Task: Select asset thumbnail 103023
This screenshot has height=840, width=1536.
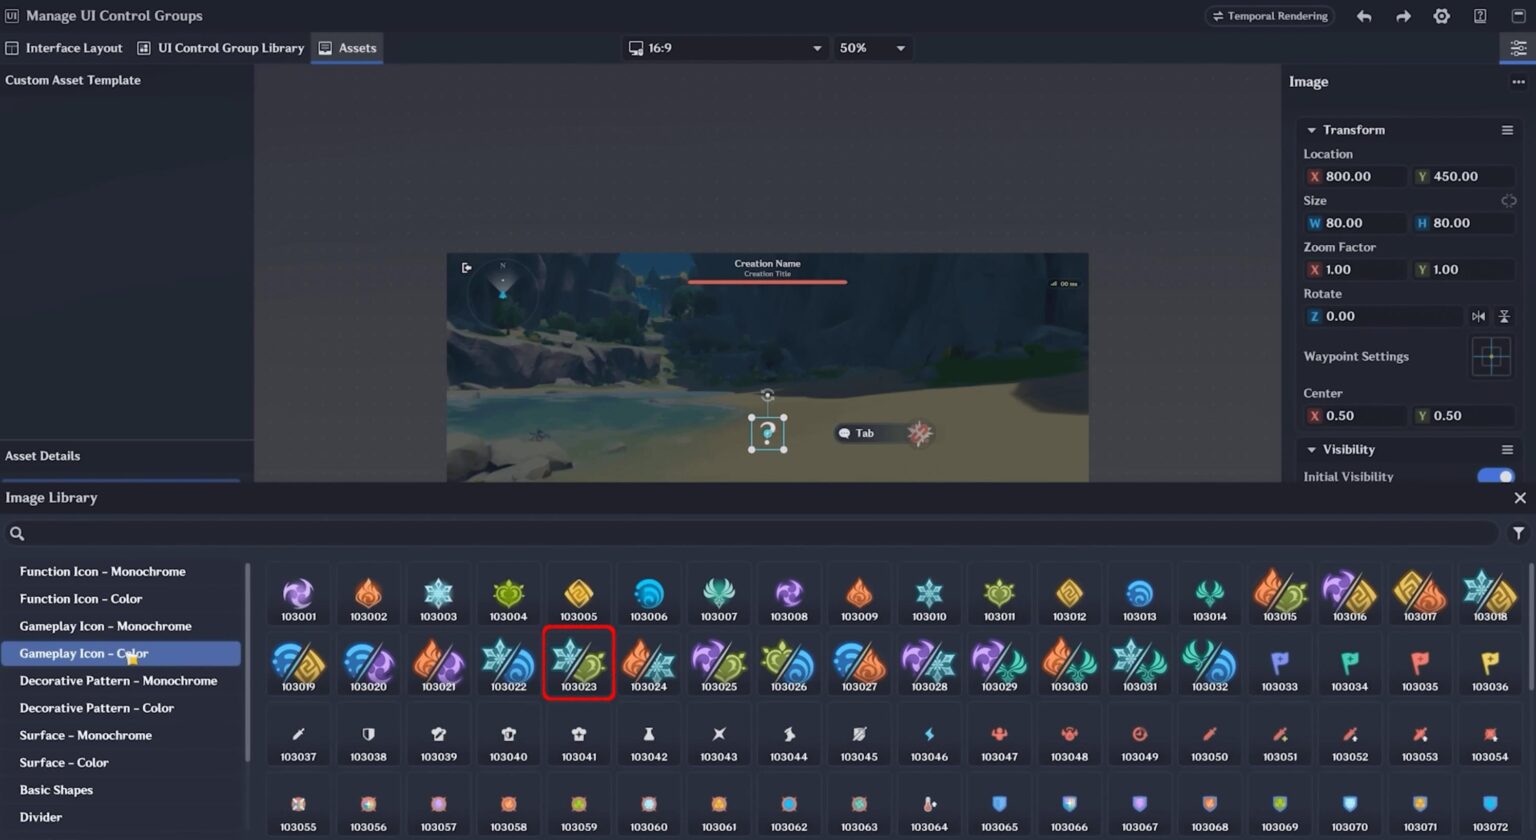Action: pyautogui.click(x=578, y=662)
